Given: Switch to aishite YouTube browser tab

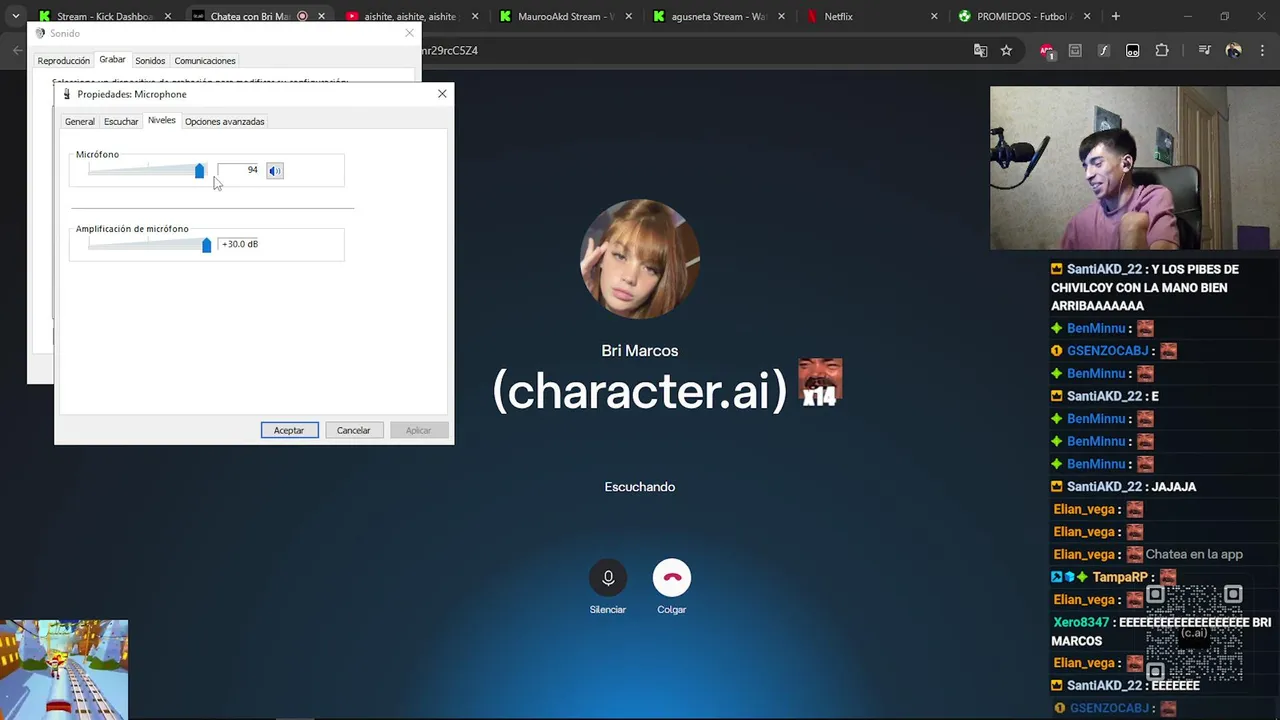Looking at the screenshot, I should pyautogui.click(x=410, y=16).
